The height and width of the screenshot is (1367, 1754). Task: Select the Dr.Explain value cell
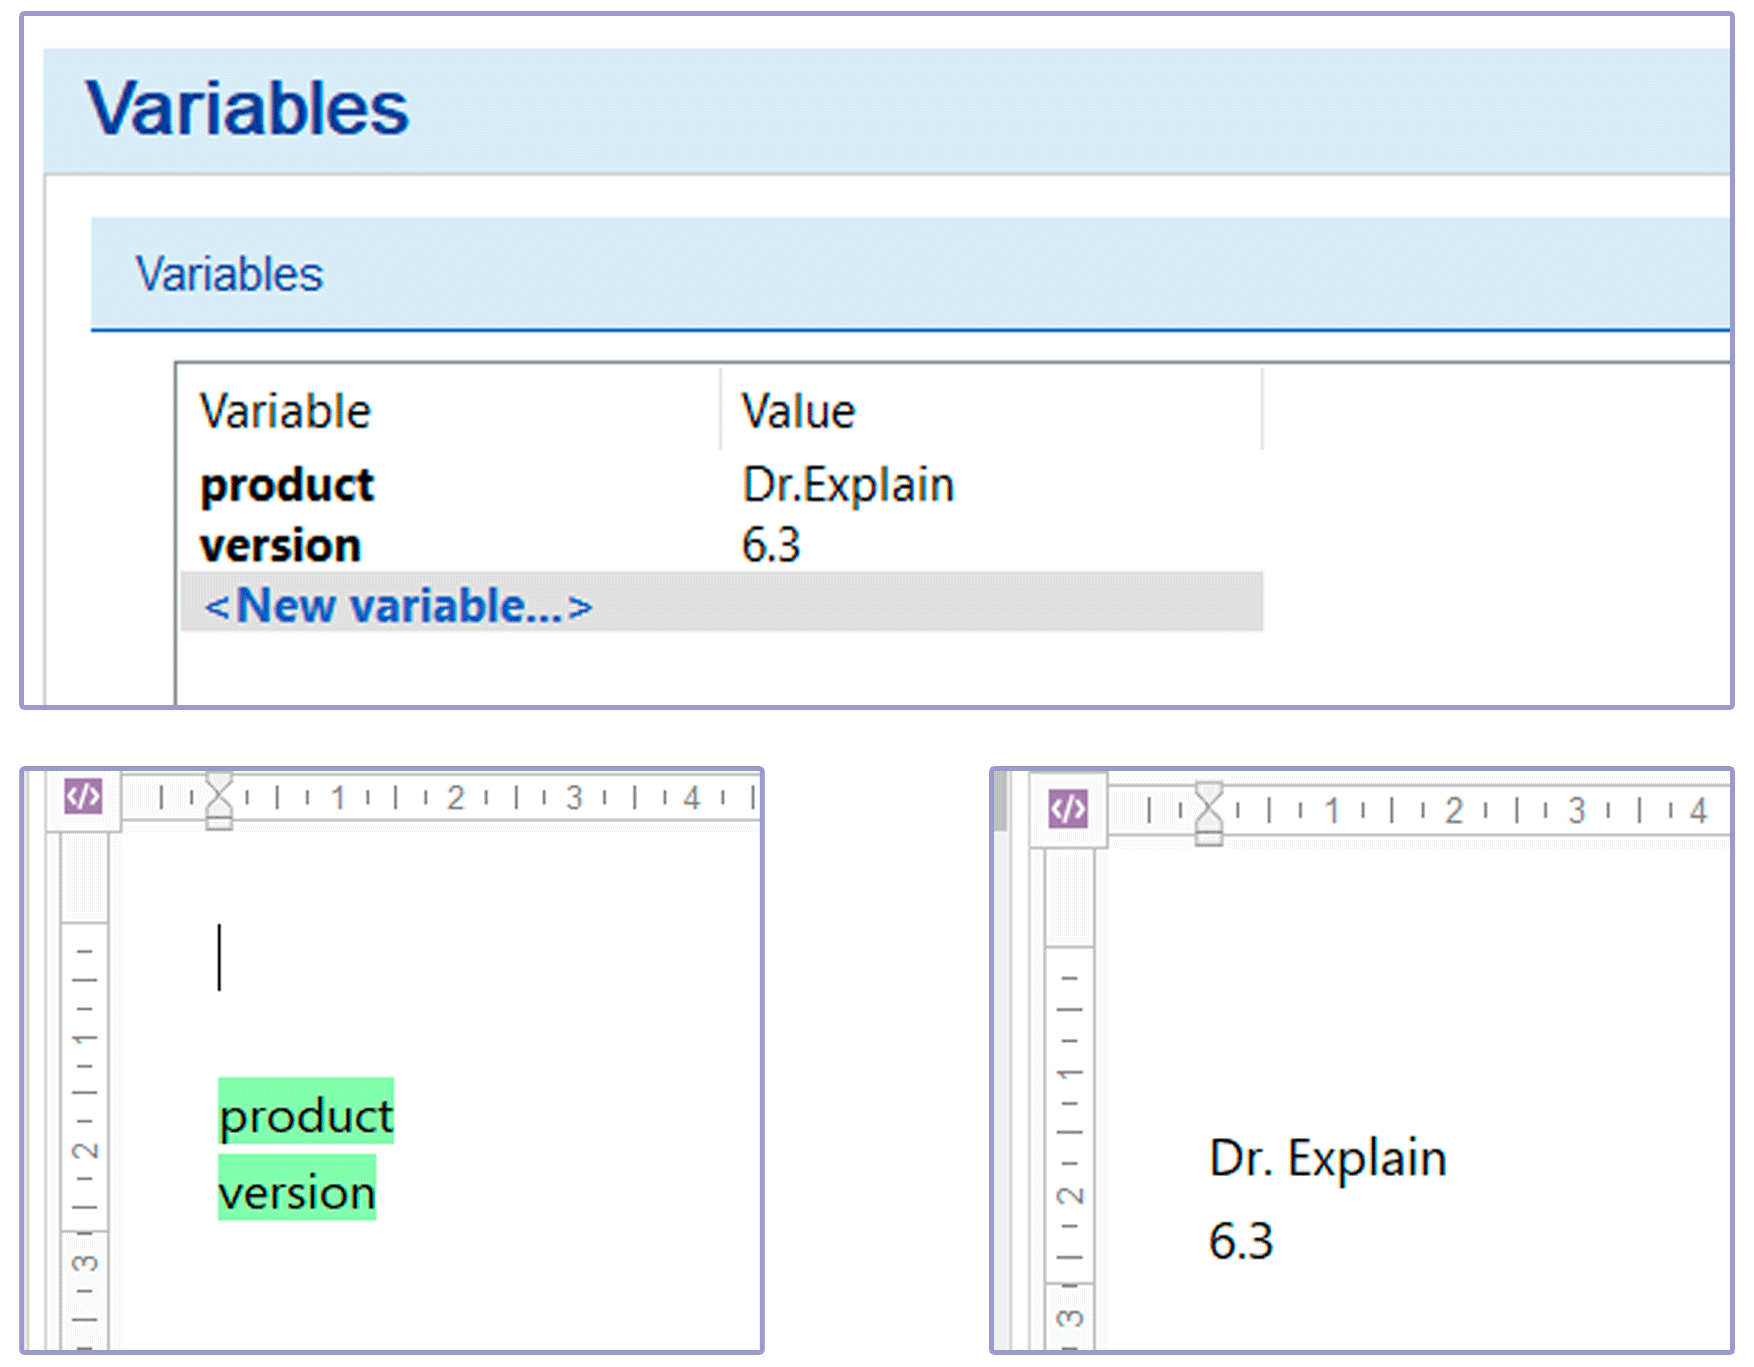pos(848,484)
